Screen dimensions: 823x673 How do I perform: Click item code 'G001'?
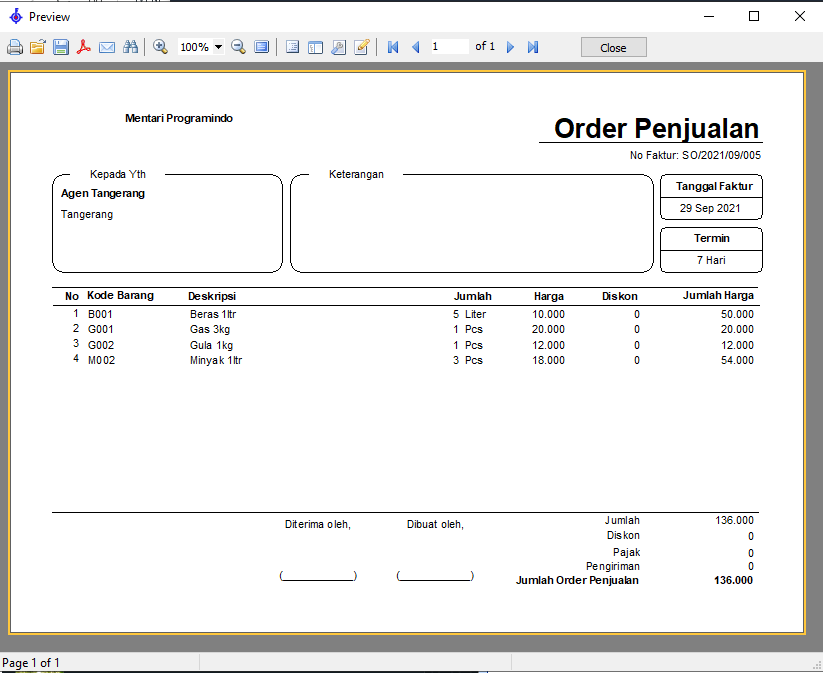click(100, 329)
